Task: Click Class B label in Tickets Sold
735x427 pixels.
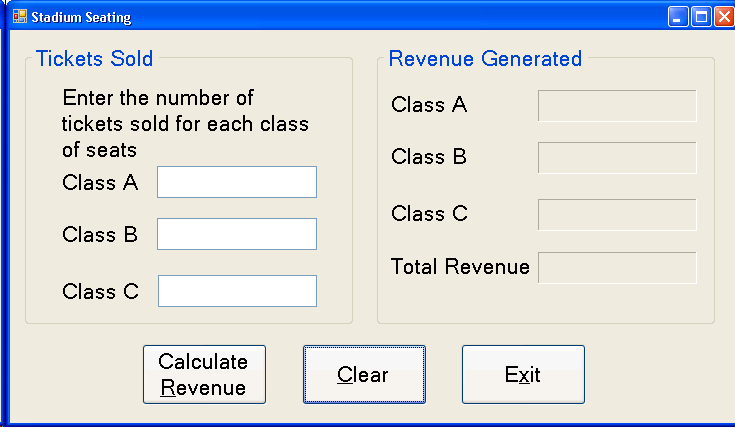Action: [100, 234]
